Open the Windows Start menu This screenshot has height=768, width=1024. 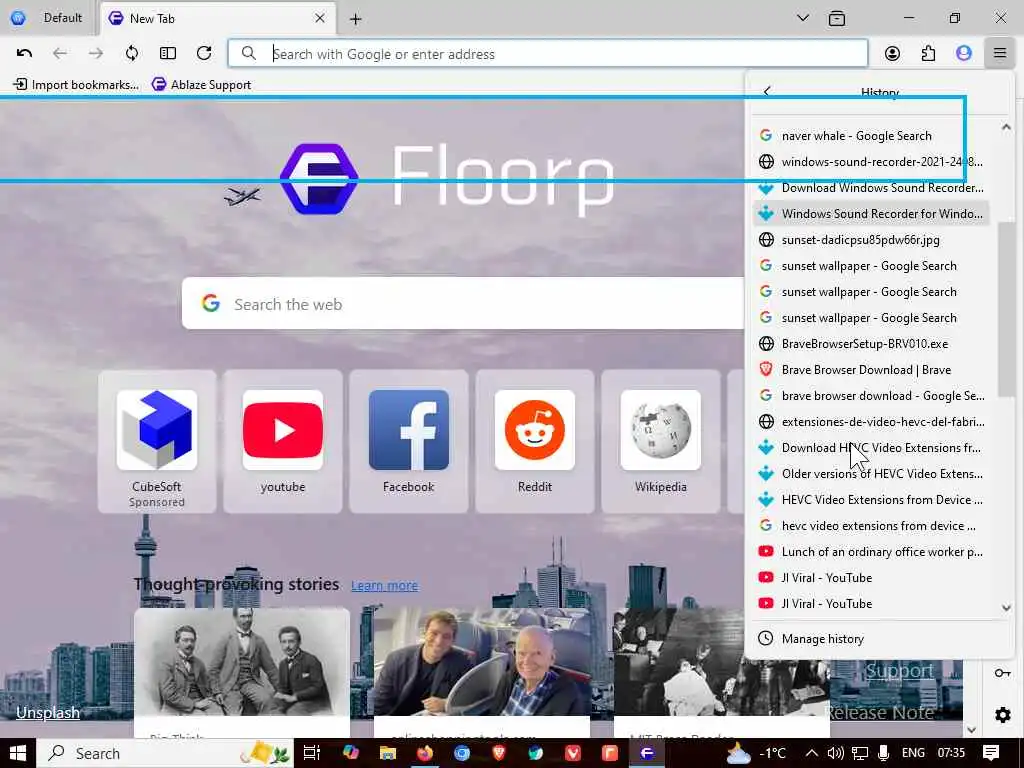(18, 753)
